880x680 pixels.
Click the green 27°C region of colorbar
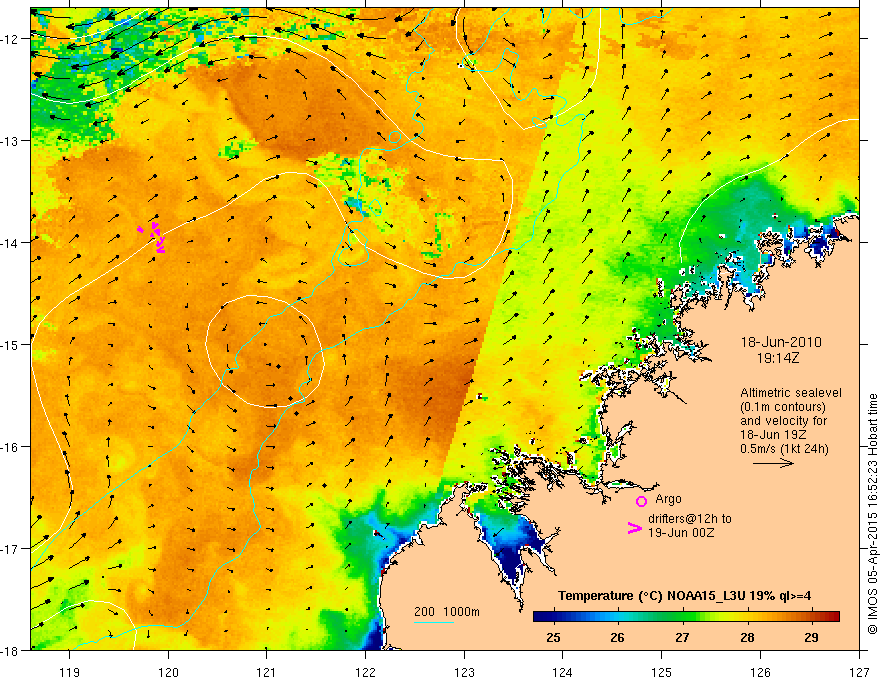pyautogui.click(x=682, y=617)
